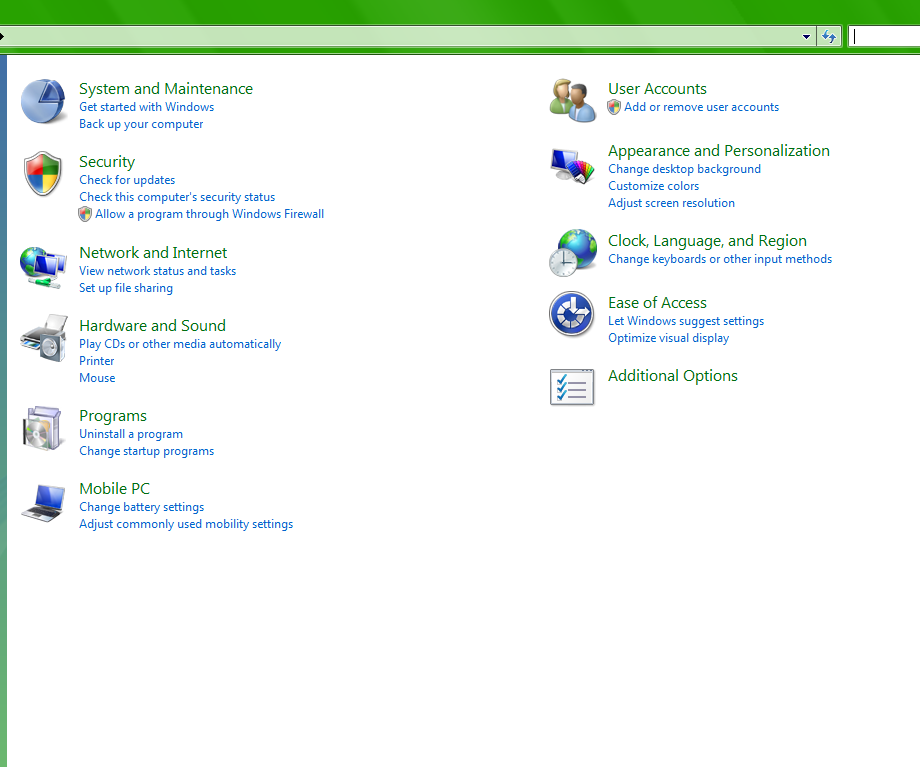This screenshot has height=767, width=920.
Task: Click the Security shield icon
Action: click(43, 174)
